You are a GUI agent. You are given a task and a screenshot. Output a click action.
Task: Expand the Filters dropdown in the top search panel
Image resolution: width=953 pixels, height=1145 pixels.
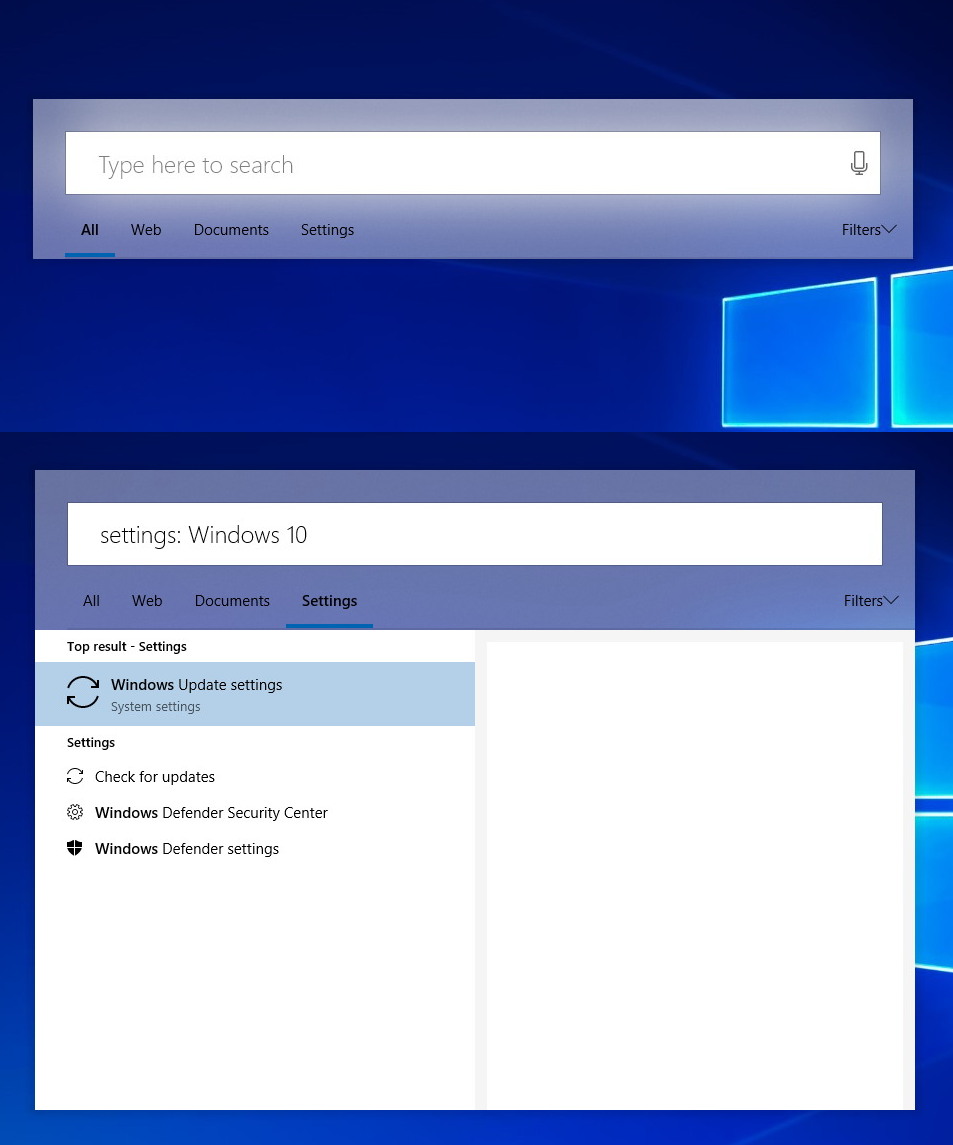tap(868, 229)
